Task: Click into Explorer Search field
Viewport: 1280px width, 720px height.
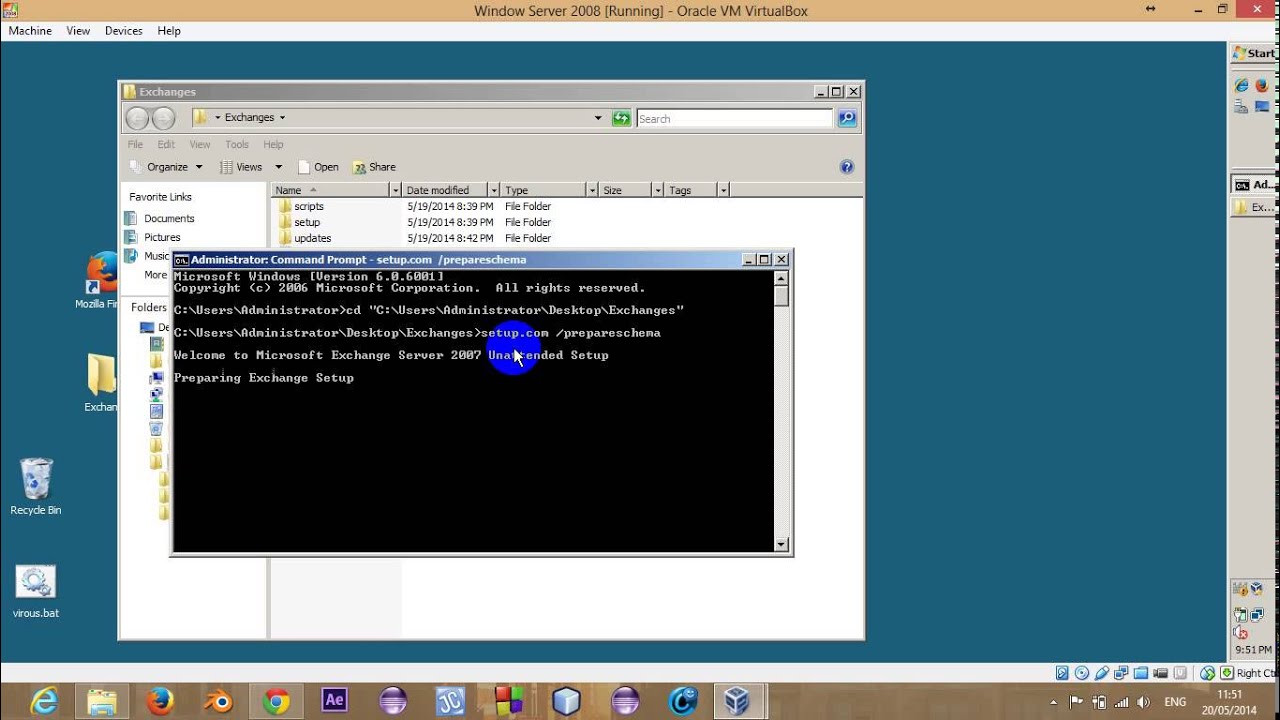Action: [734, 118]
